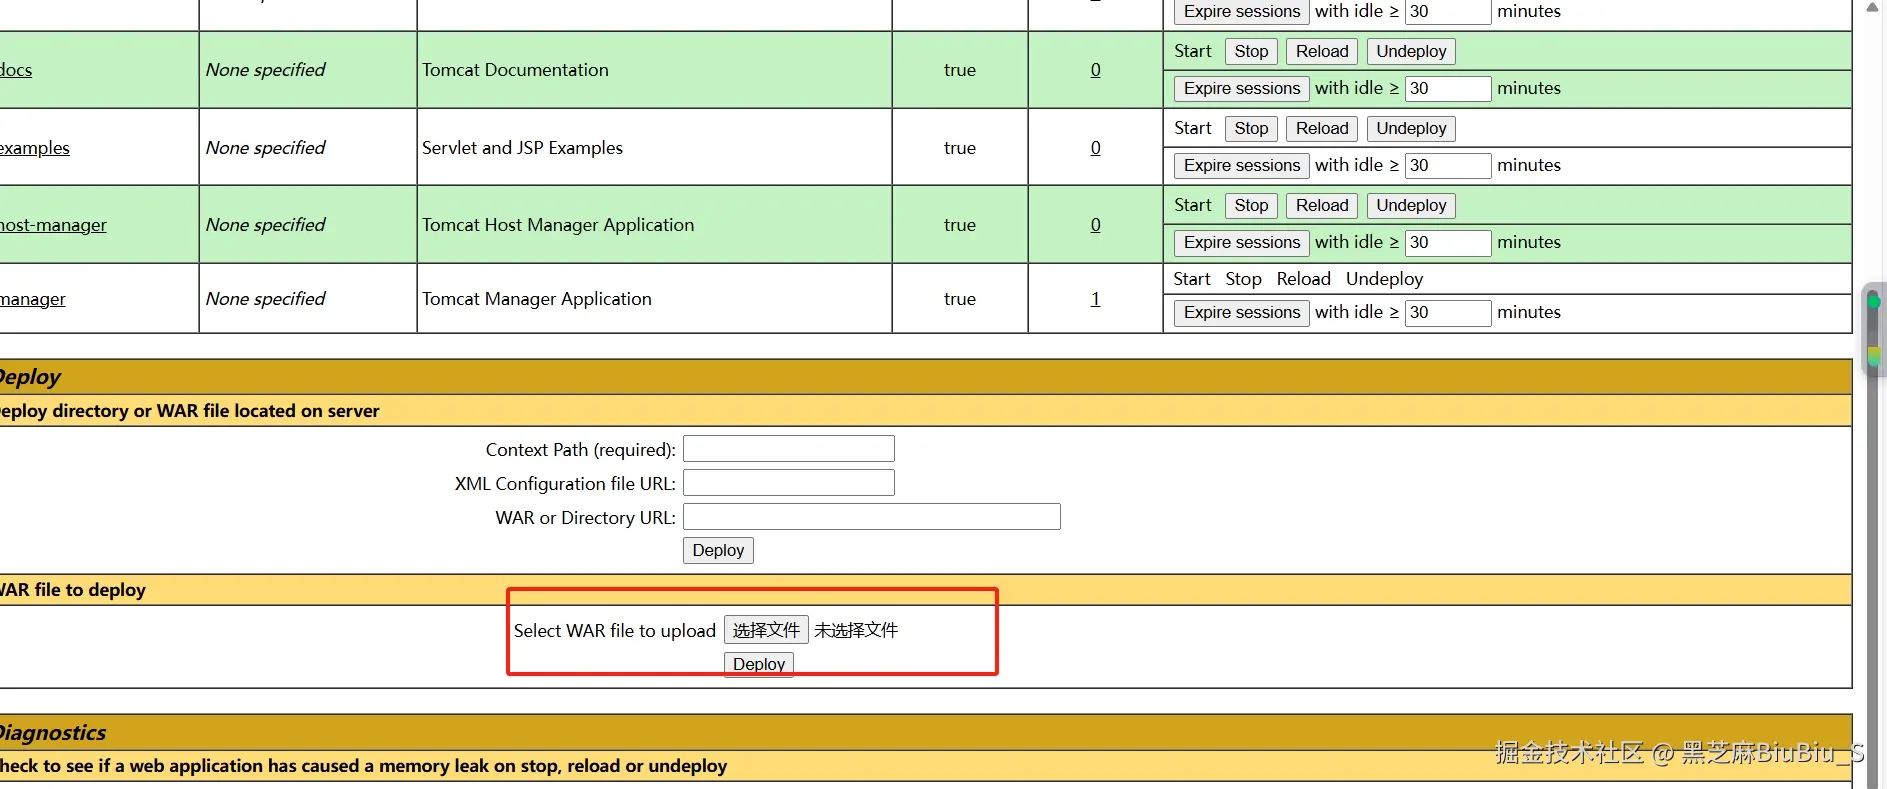Click Deploy button under WAR or Directory URL
The image size is (1887, 789).
718,551
